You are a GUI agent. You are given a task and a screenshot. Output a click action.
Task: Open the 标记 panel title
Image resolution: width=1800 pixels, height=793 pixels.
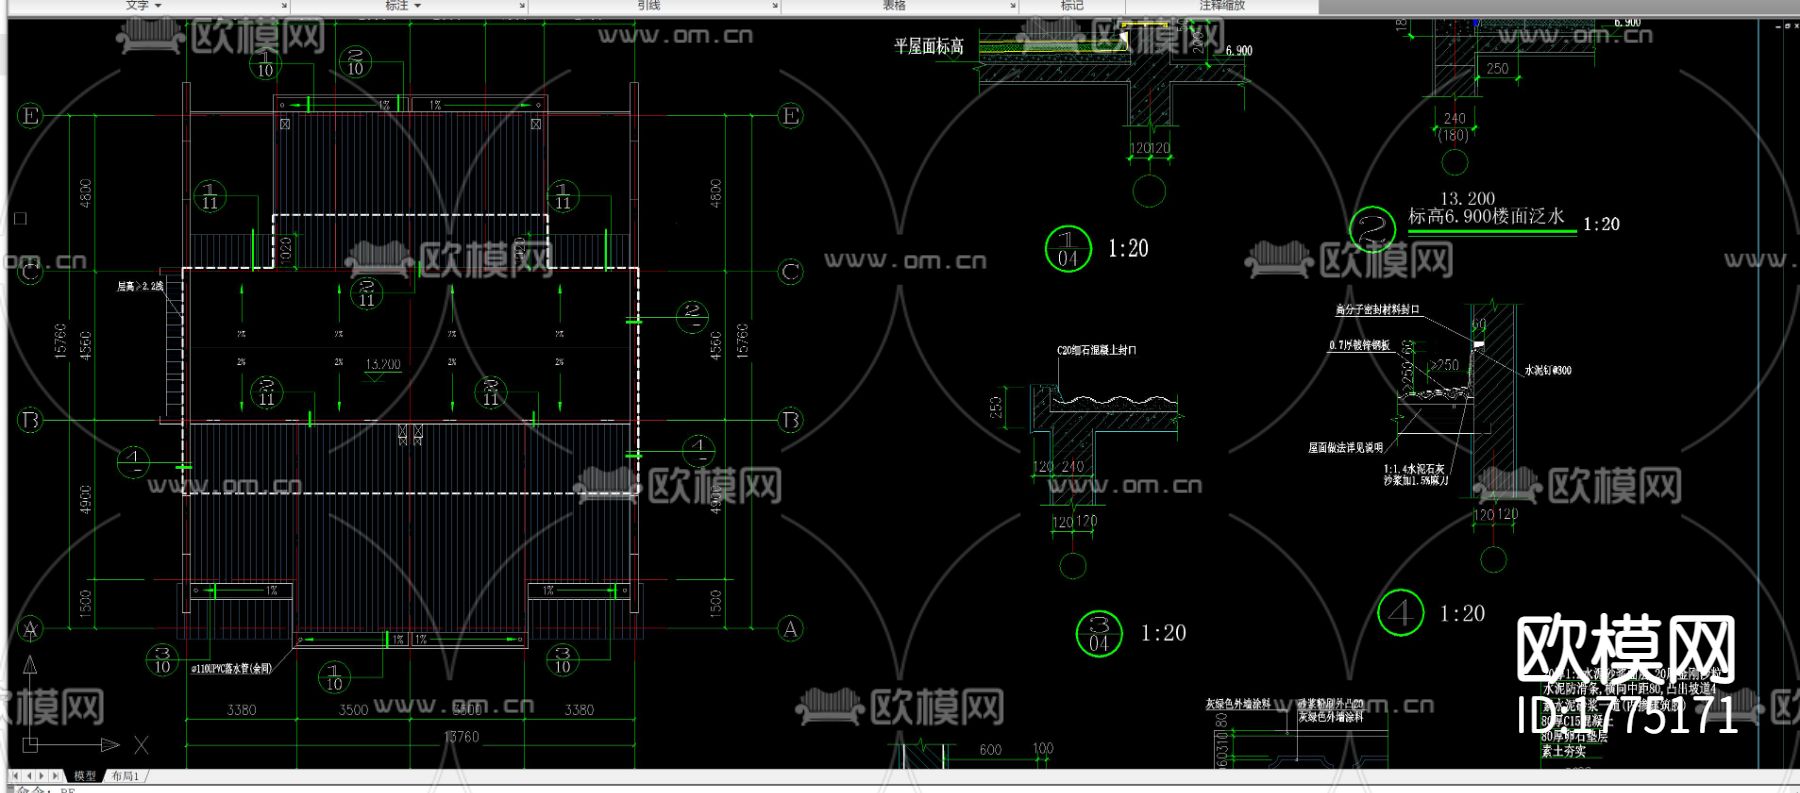pyautogui.click(x=1072, y=6)
